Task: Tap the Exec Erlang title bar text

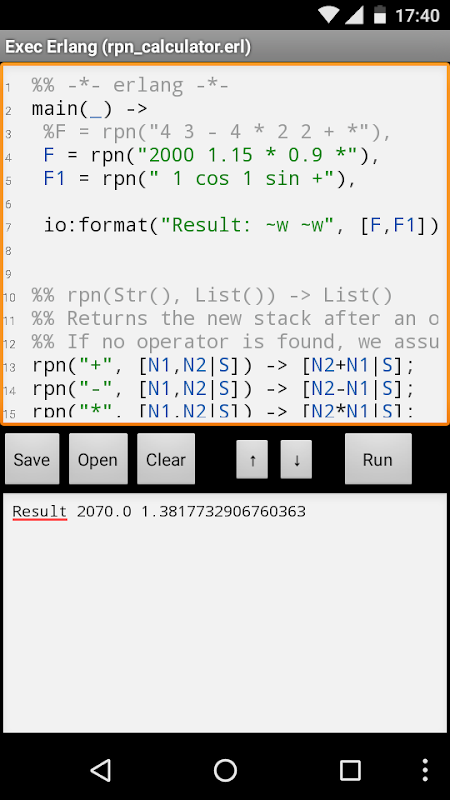Action: (x=128, y=47)
